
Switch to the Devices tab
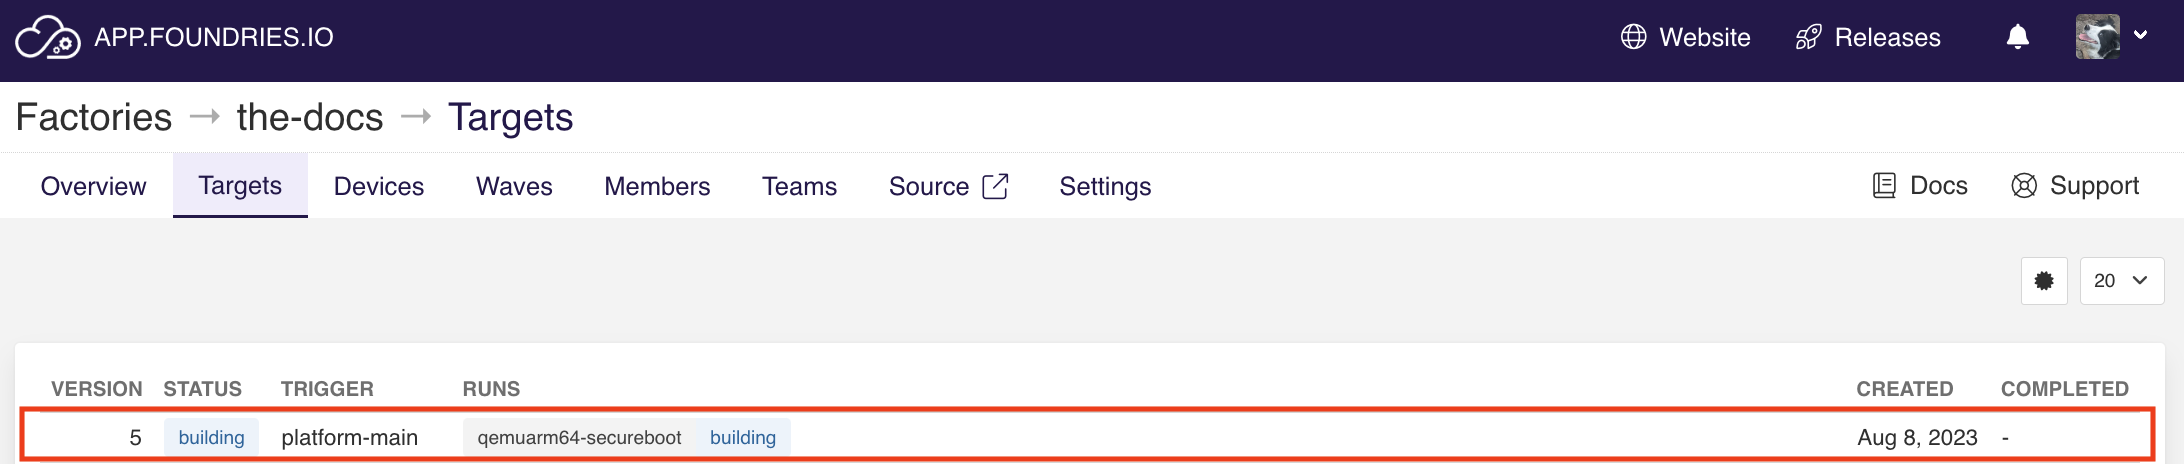[x=379, y=186]
